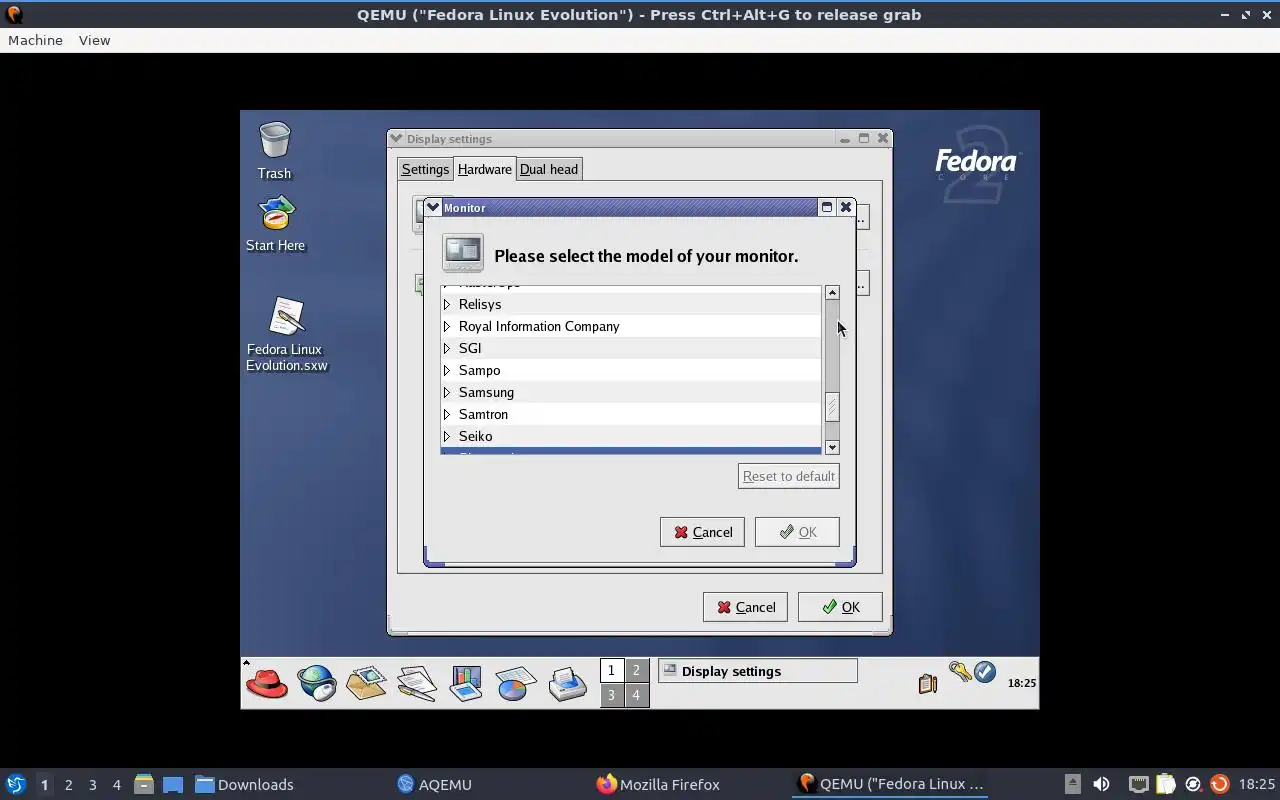Switch to the Downloads taskbar window
The width and height of the screenshot is (1280, 800).
pos(245,784)
